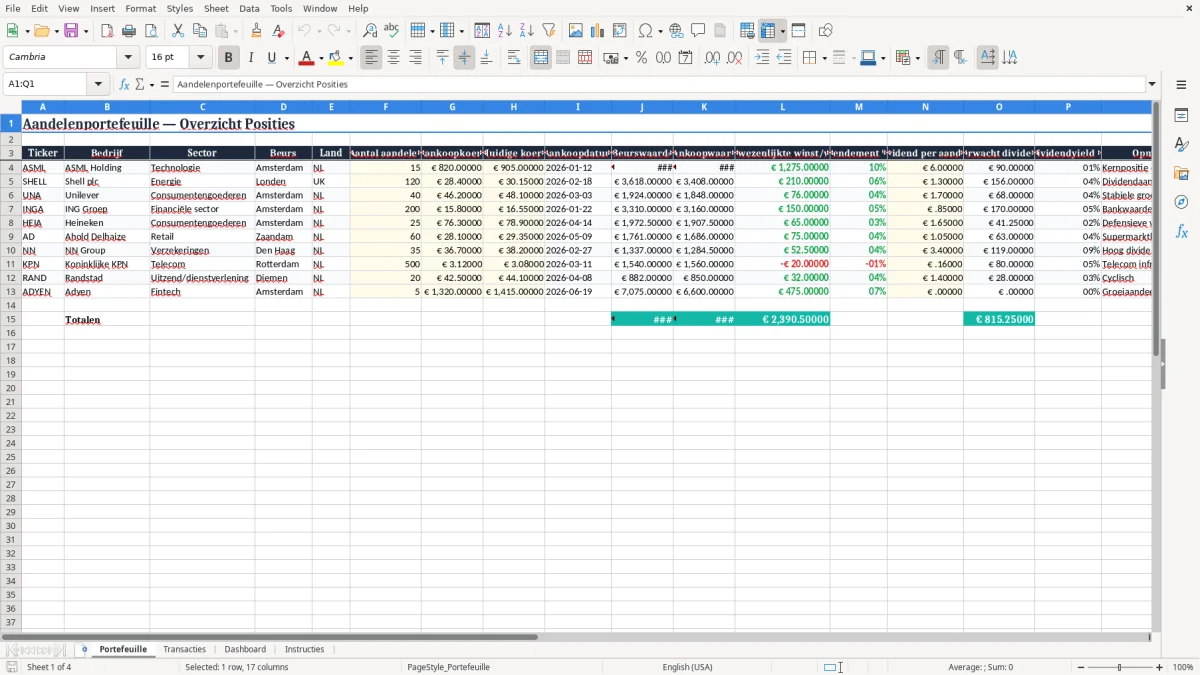
Task: Open Find & Replace icon
Action: 370,31
